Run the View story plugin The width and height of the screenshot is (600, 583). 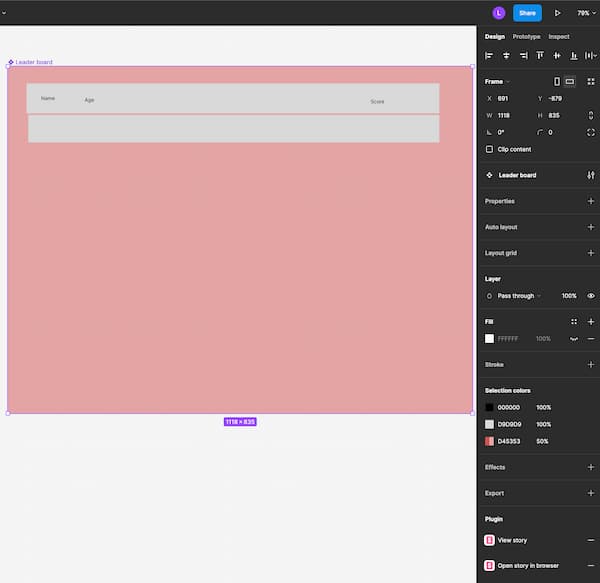(512, 540)
